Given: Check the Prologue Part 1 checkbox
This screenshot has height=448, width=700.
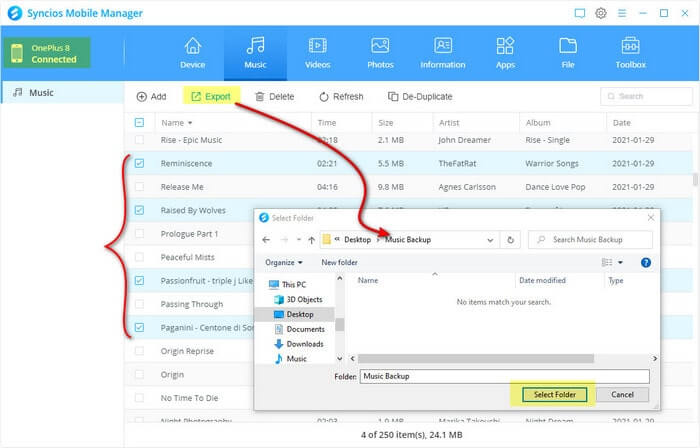Looking at the screenshot, I should 139,233.
